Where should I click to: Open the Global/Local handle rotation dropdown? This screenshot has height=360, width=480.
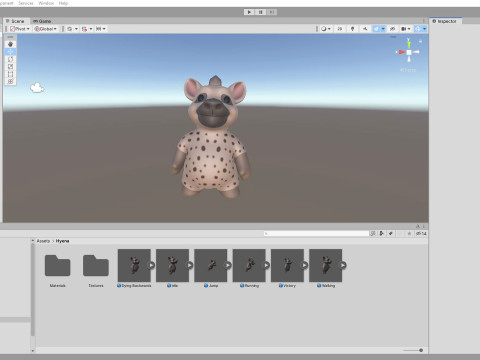coord(46,29)
